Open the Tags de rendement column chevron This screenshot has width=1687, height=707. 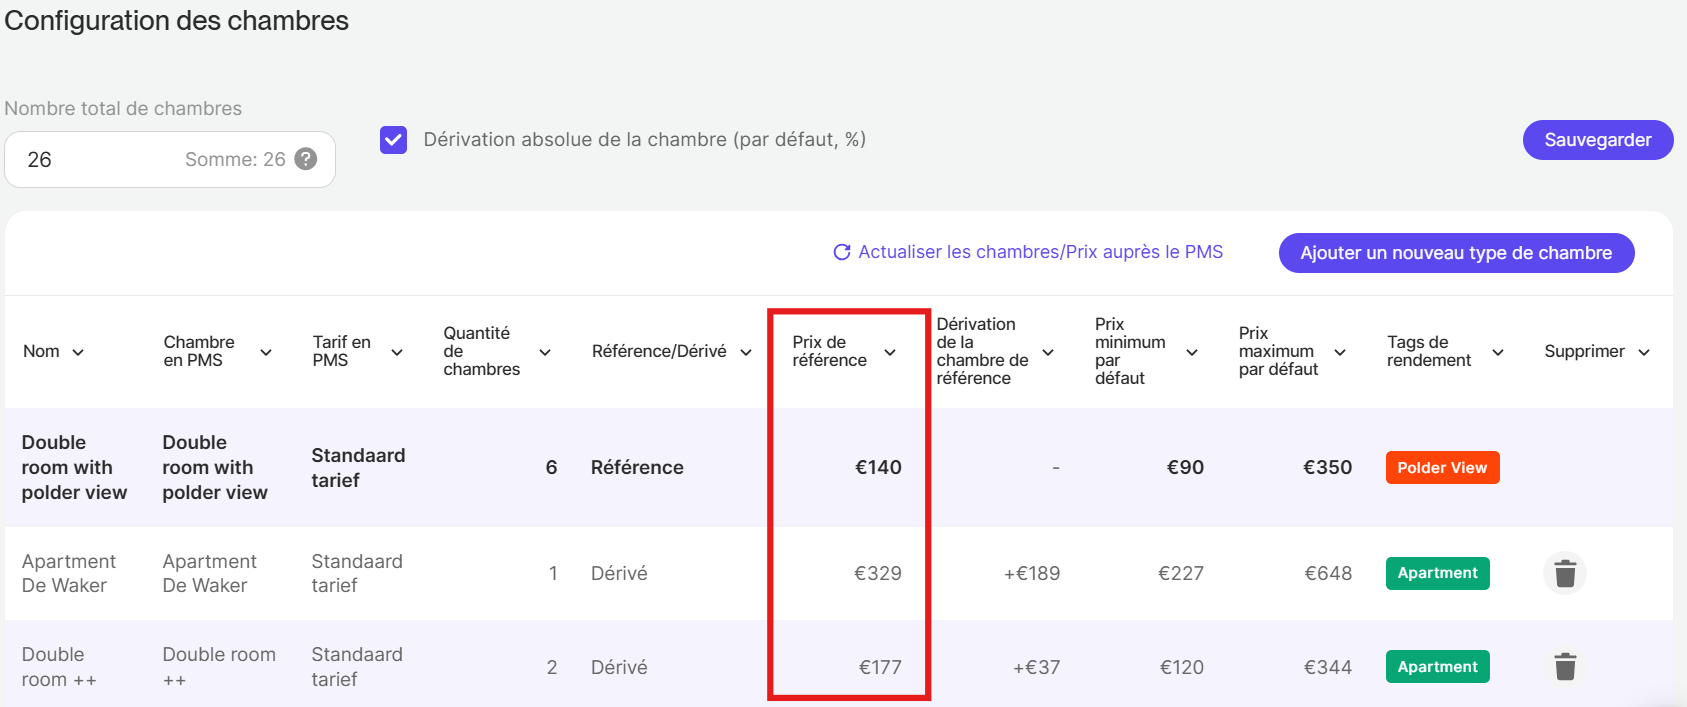[1498, 352]
